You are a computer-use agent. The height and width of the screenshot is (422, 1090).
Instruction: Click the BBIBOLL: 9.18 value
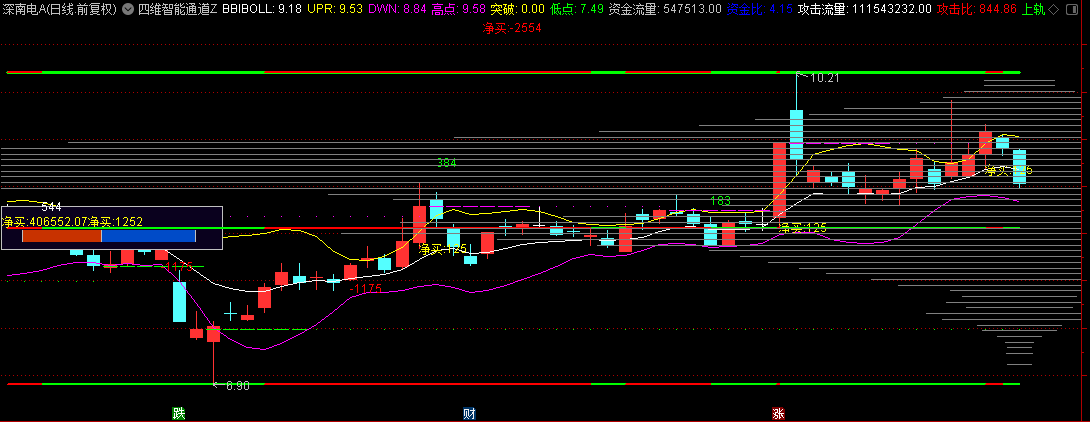click(261, 9)
